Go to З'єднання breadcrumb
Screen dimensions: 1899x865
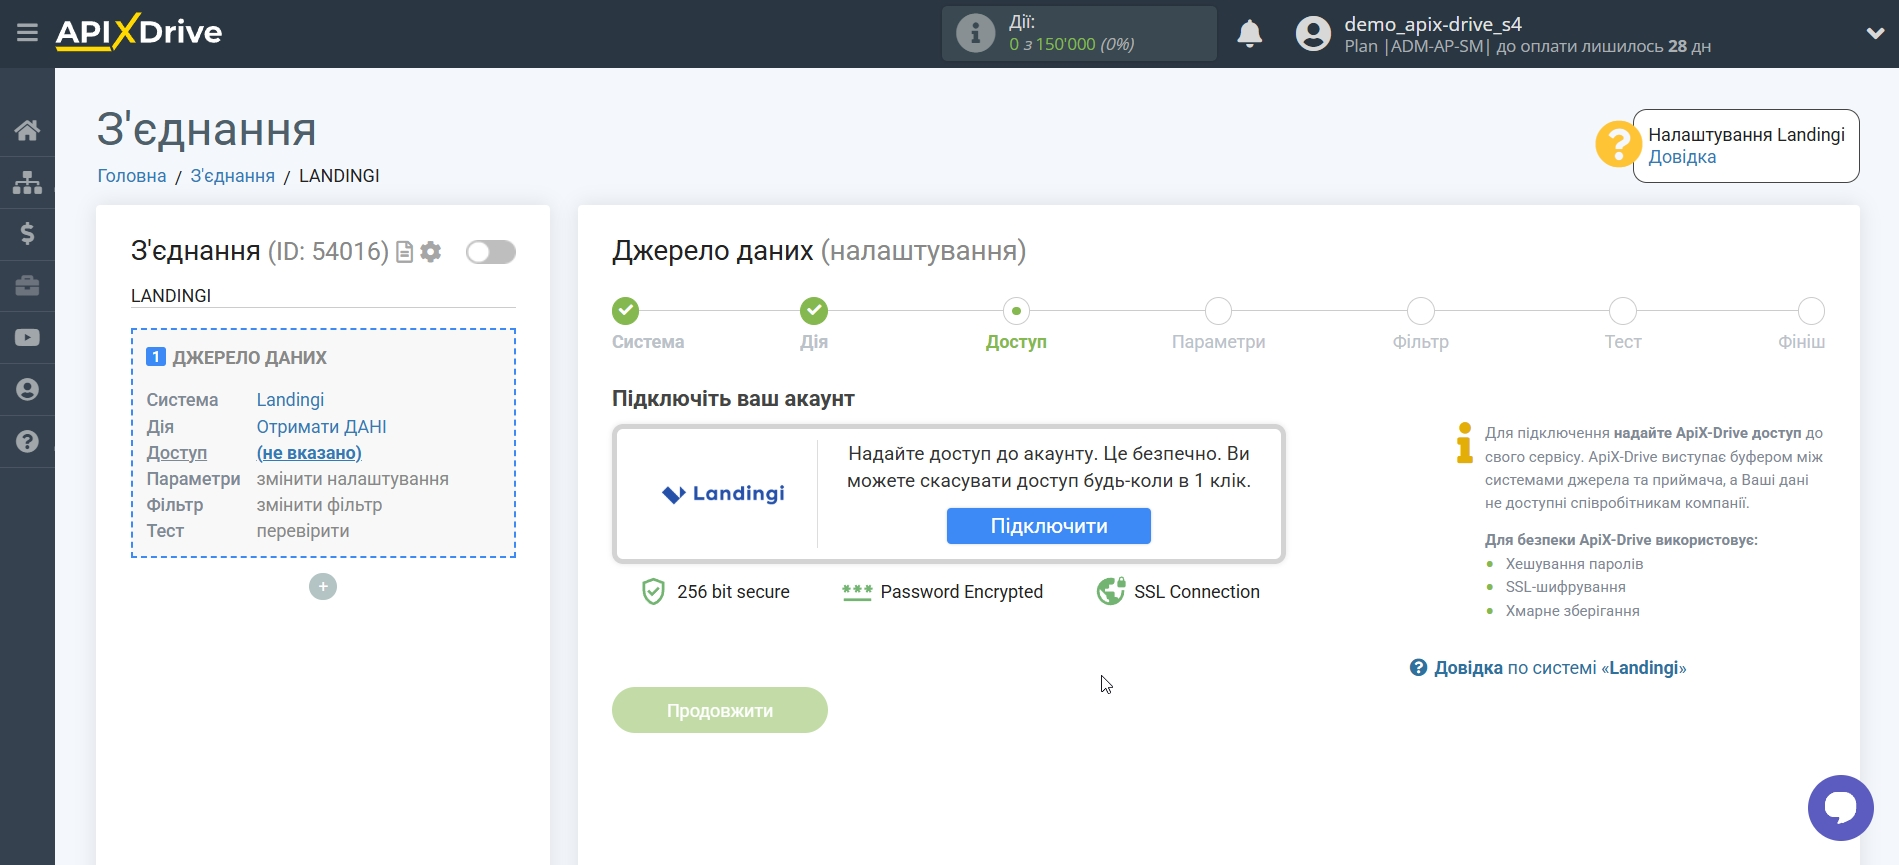point(232,176)
